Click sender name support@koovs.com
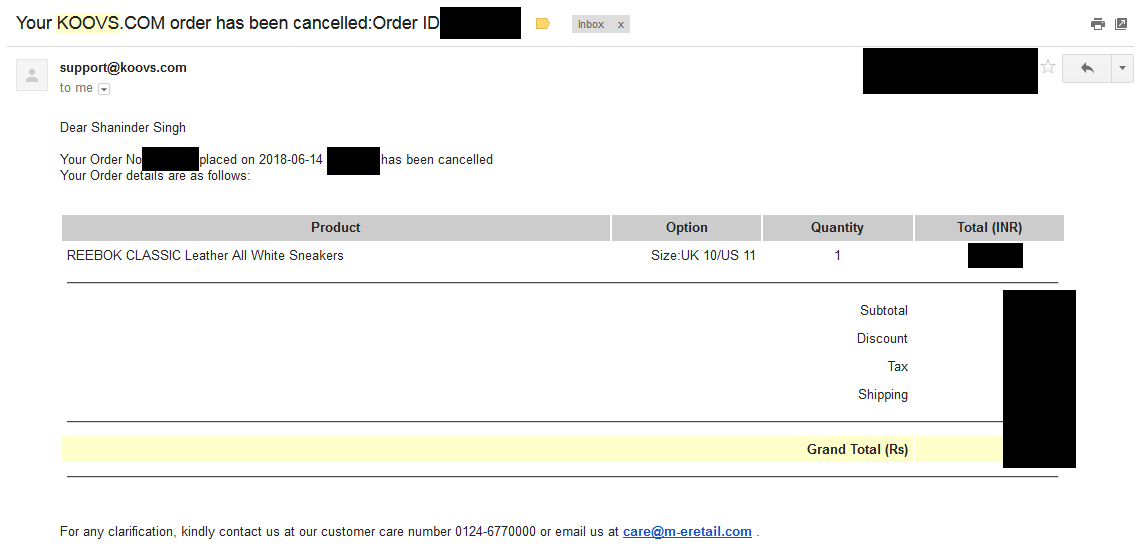Image resolution: width=1140 pixels, height=548 pixels. point(123,68)
